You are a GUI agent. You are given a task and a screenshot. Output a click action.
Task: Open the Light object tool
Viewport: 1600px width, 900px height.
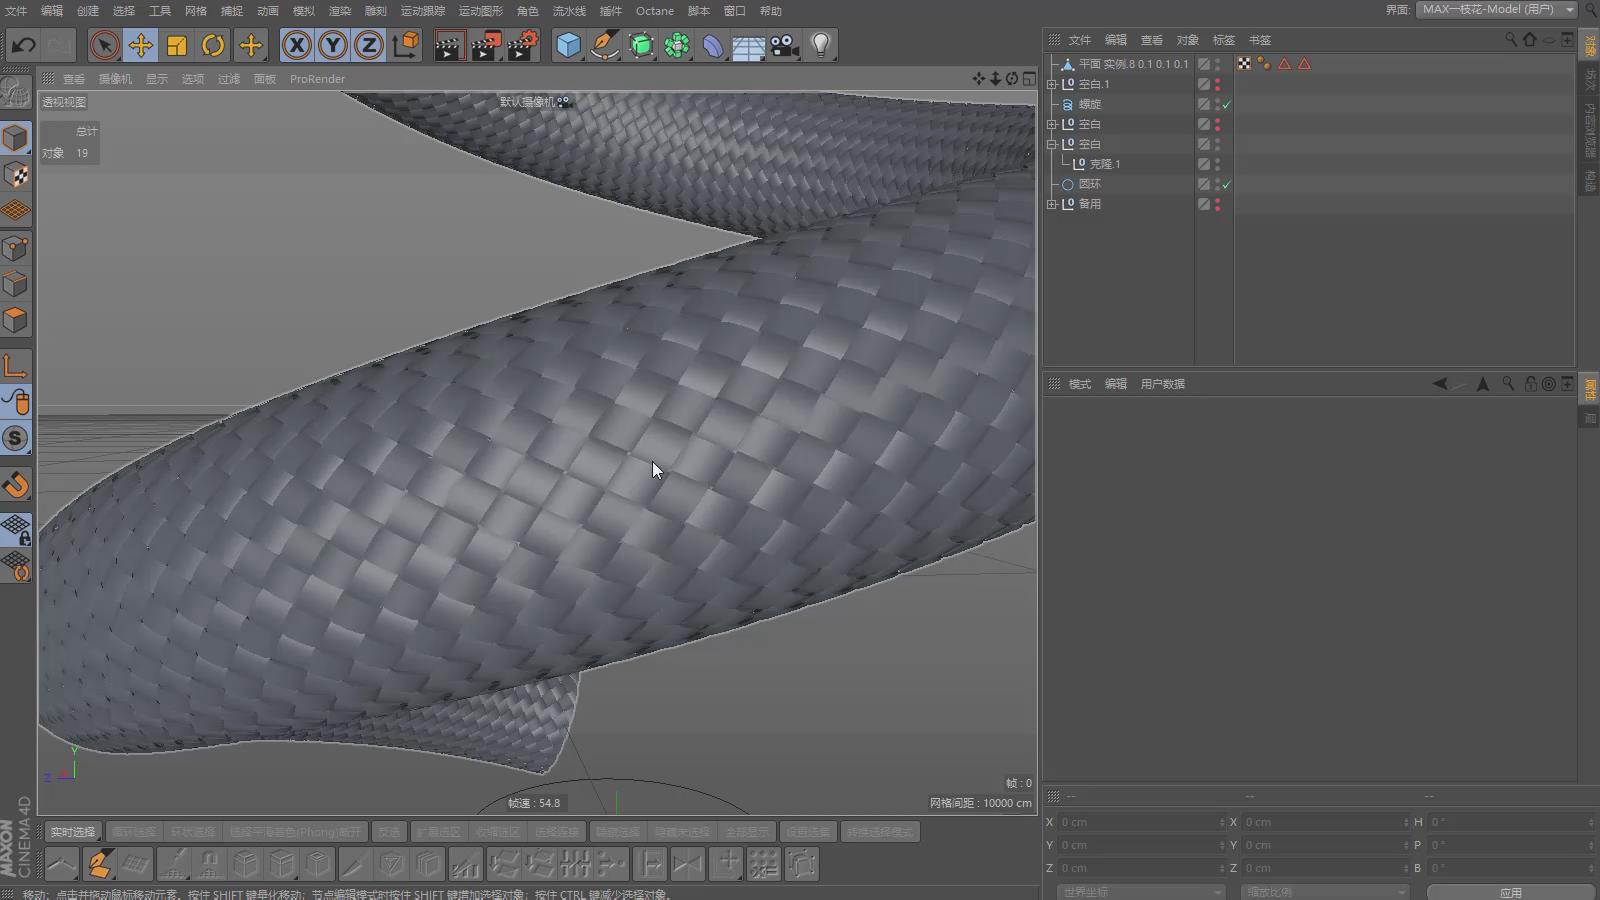pos(820,45)
